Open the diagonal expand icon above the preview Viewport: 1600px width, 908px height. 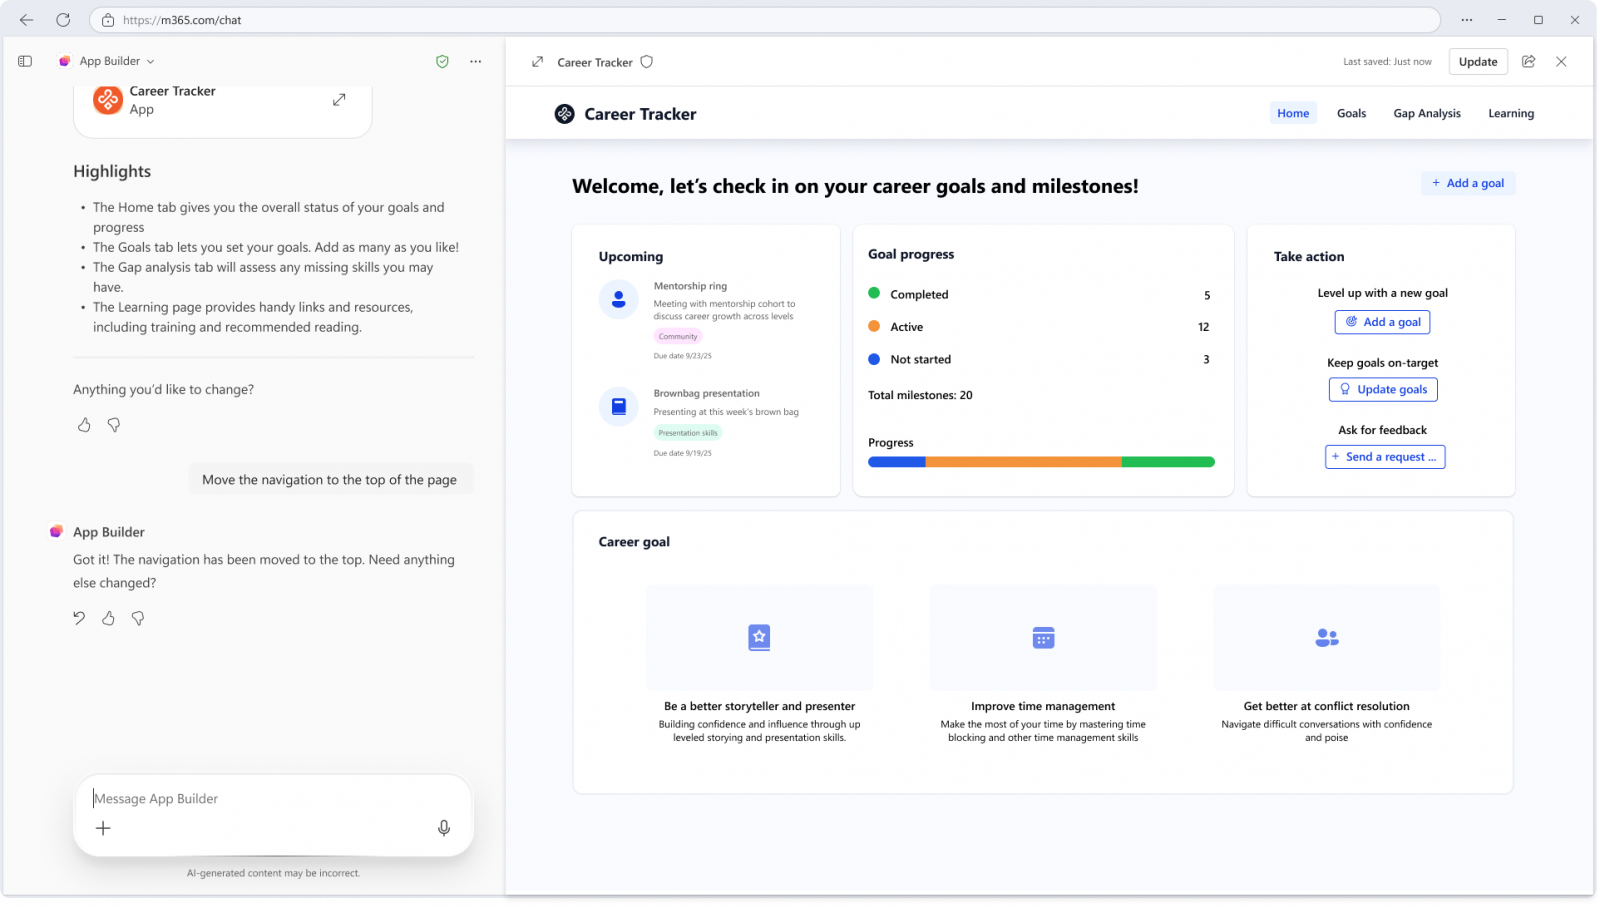click(537, 61)
